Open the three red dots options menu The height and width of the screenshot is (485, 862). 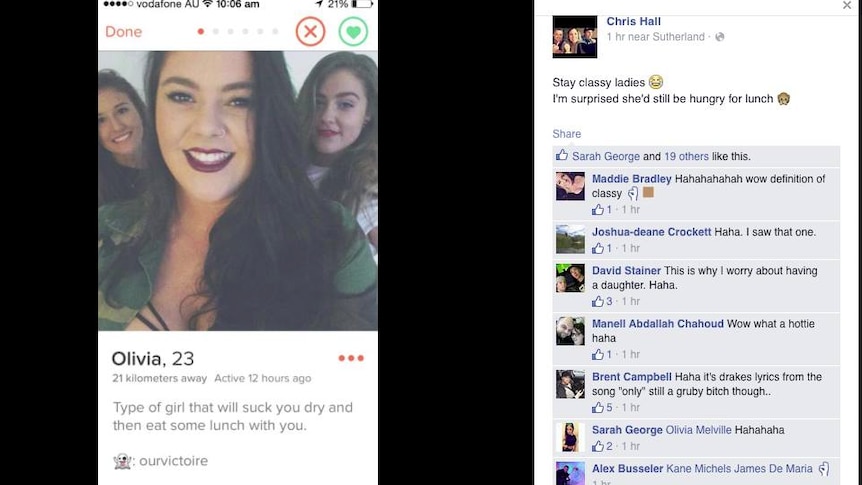(x=351, y=358)
